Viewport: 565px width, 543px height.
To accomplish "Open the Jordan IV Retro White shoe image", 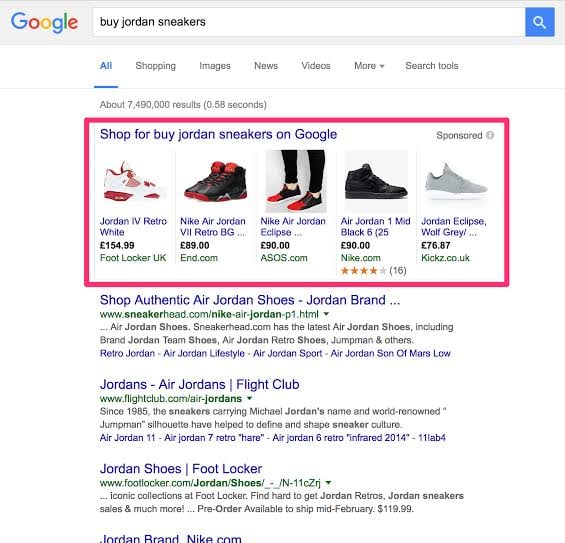I will tap(135, 181).
